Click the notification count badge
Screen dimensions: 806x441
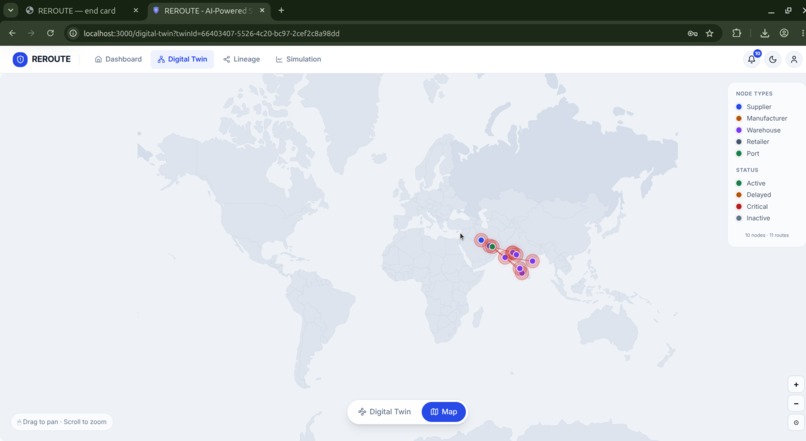(757, 53)
